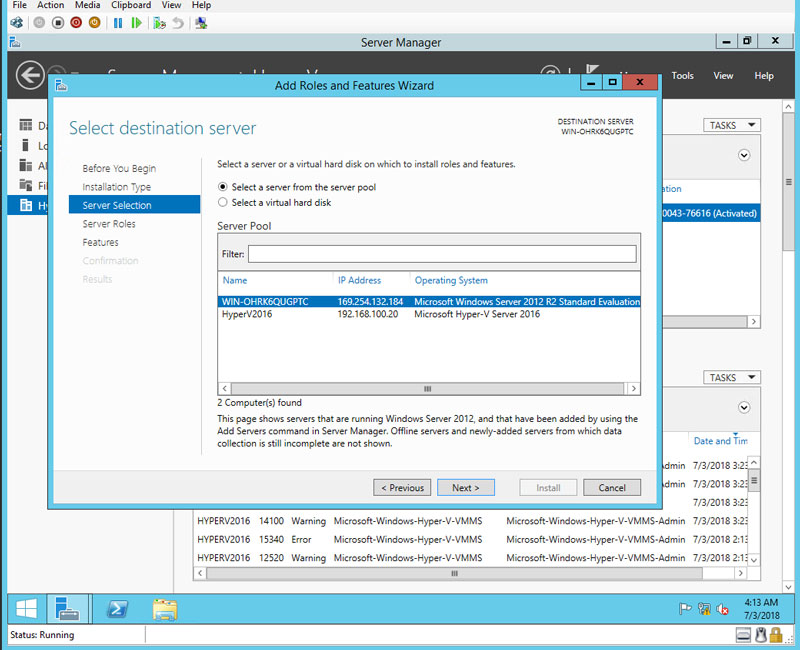This screenshot has width=800, height=650.
Task: Click the Turn Off VM stop icon
Action: pos(58,23)
